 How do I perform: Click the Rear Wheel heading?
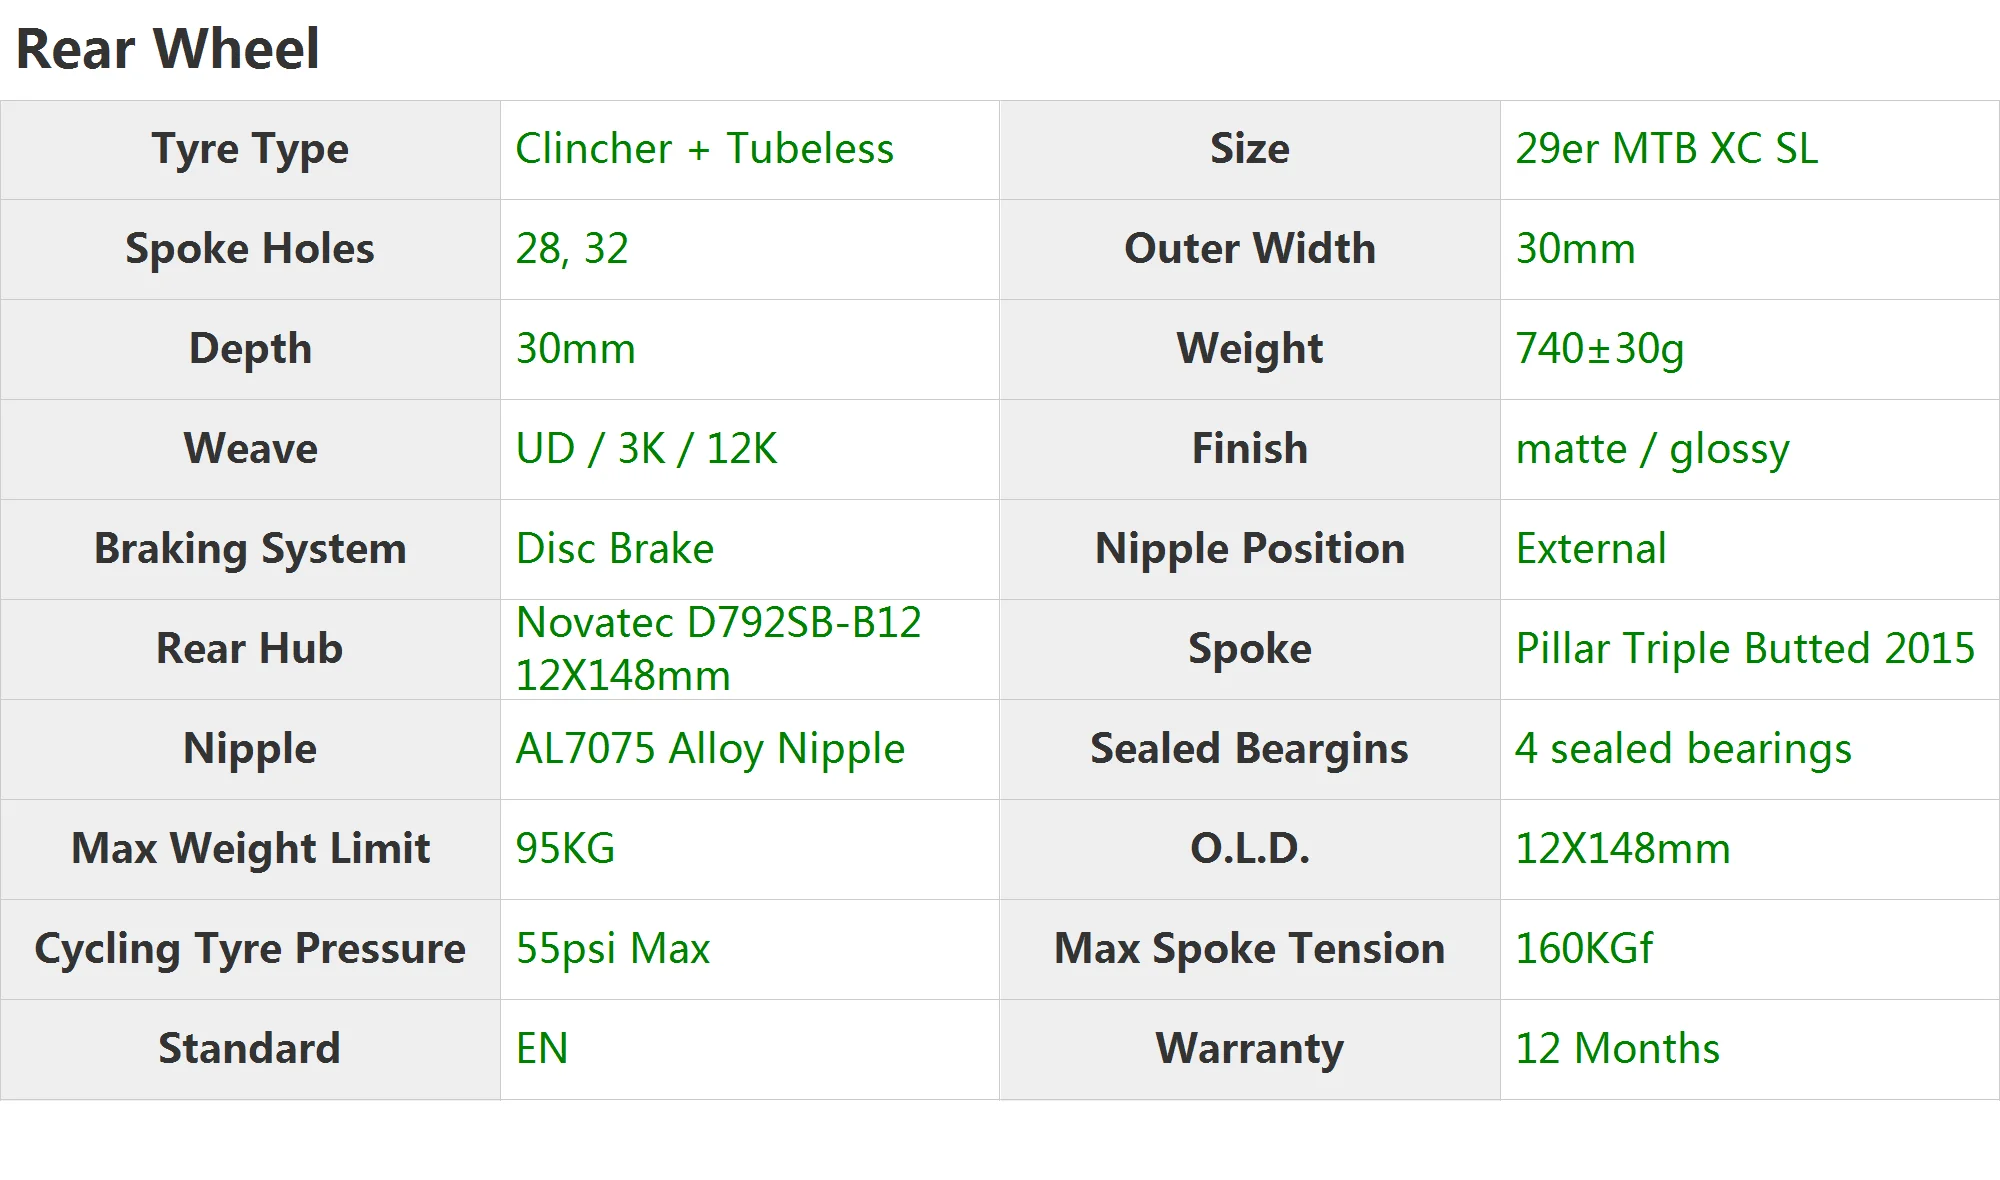[168, 48]
